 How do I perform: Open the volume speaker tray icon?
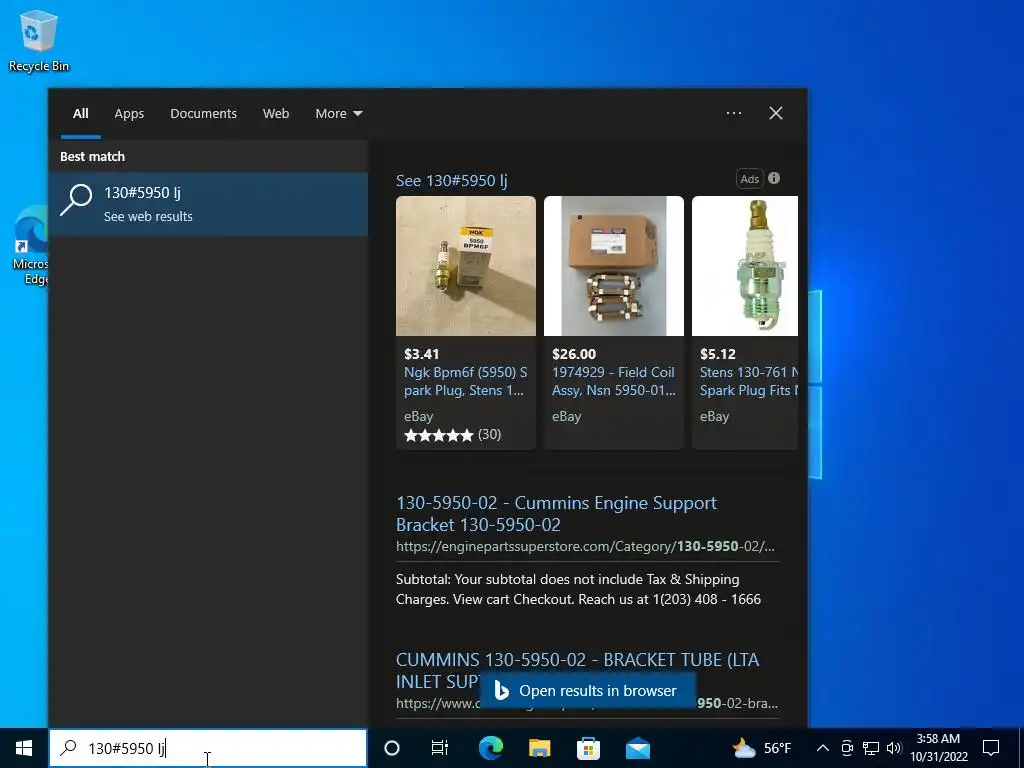click(894, 748)
